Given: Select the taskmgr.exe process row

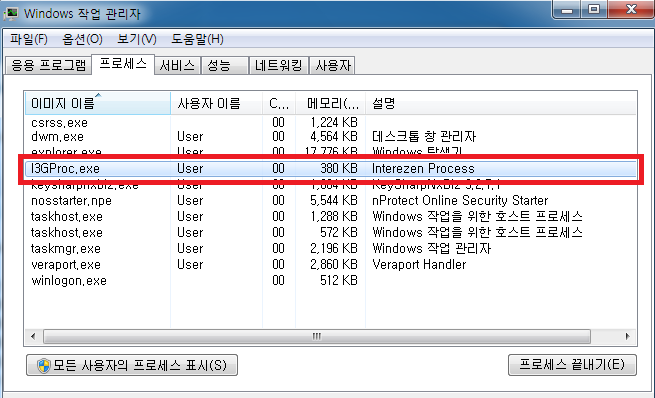Looking at the screenshot, I should [330, 248].
